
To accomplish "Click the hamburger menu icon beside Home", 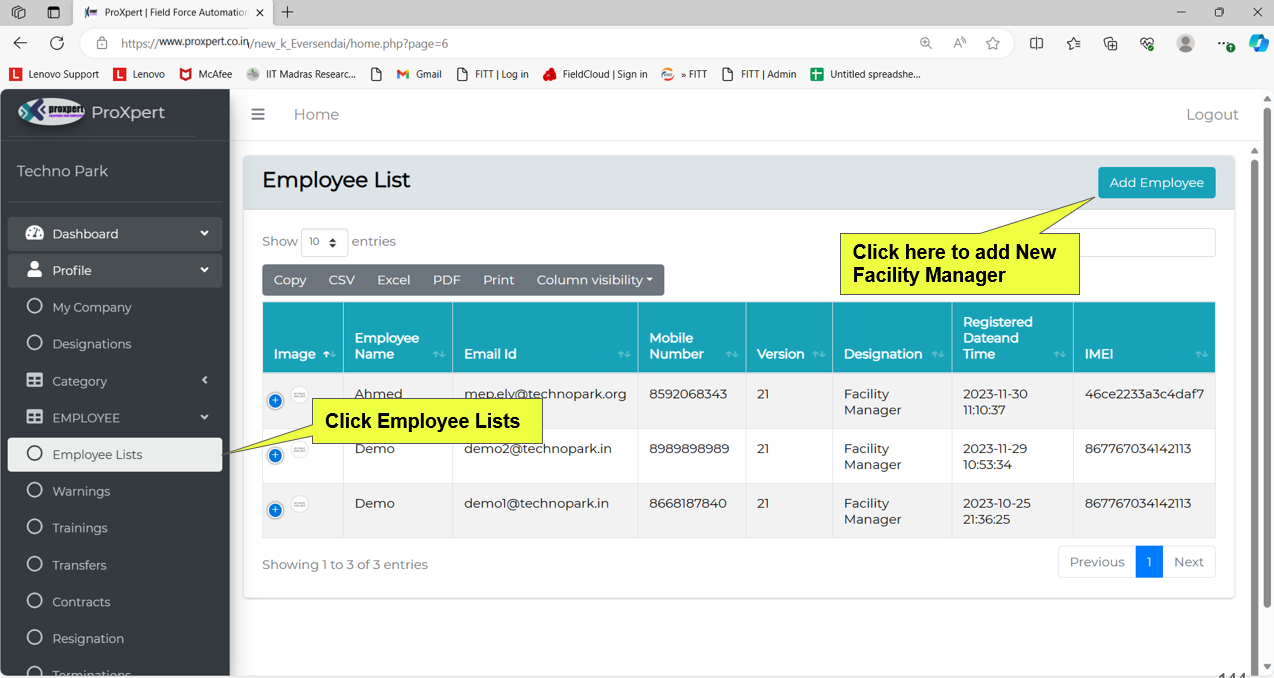I will click(x=258, y=115).
